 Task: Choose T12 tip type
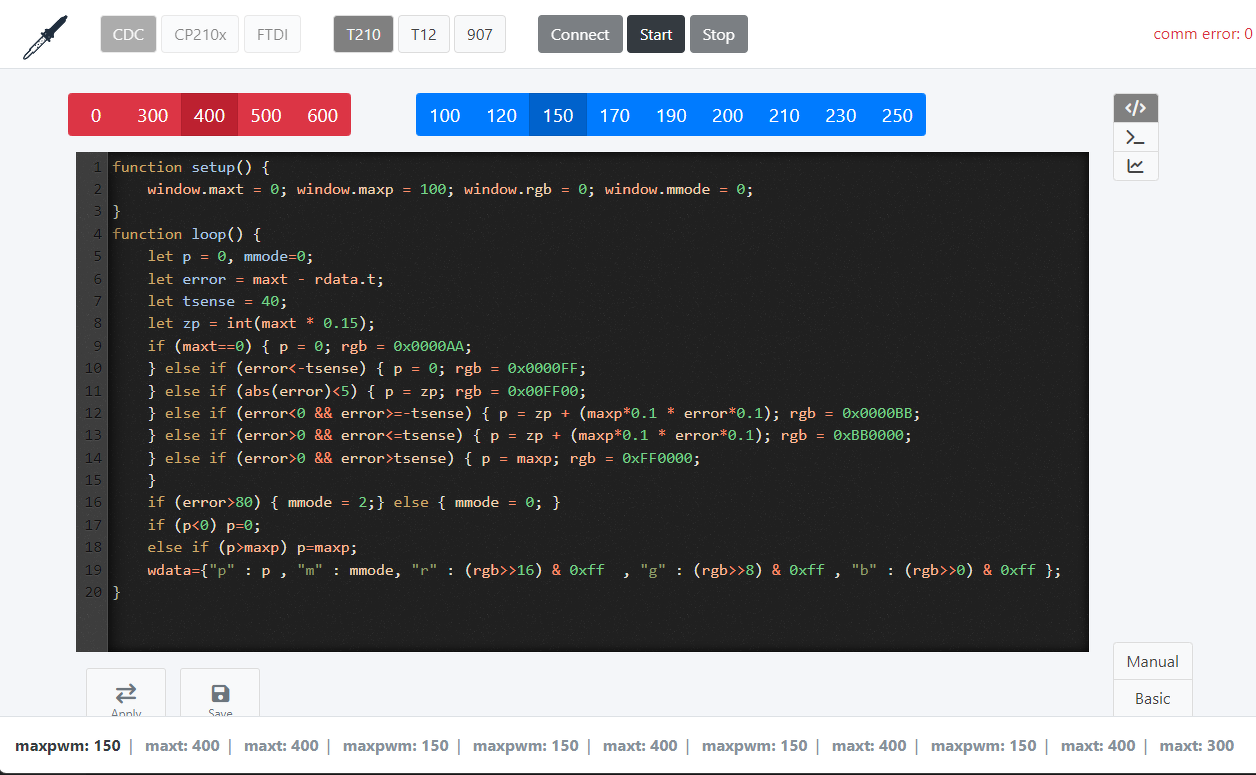423,34
